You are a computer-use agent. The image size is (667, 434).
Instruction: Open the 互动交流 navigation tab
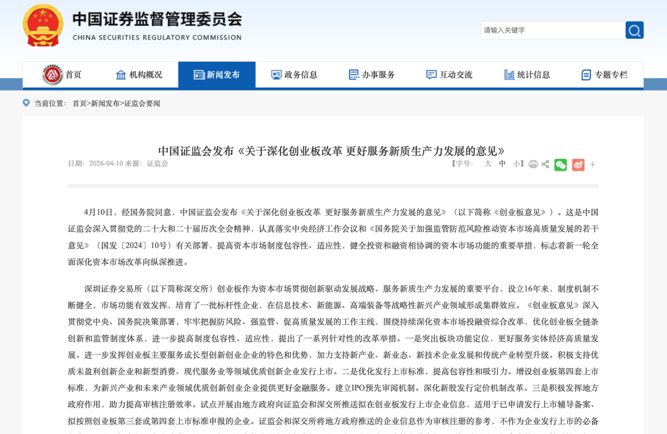click(x=448, y=75)
